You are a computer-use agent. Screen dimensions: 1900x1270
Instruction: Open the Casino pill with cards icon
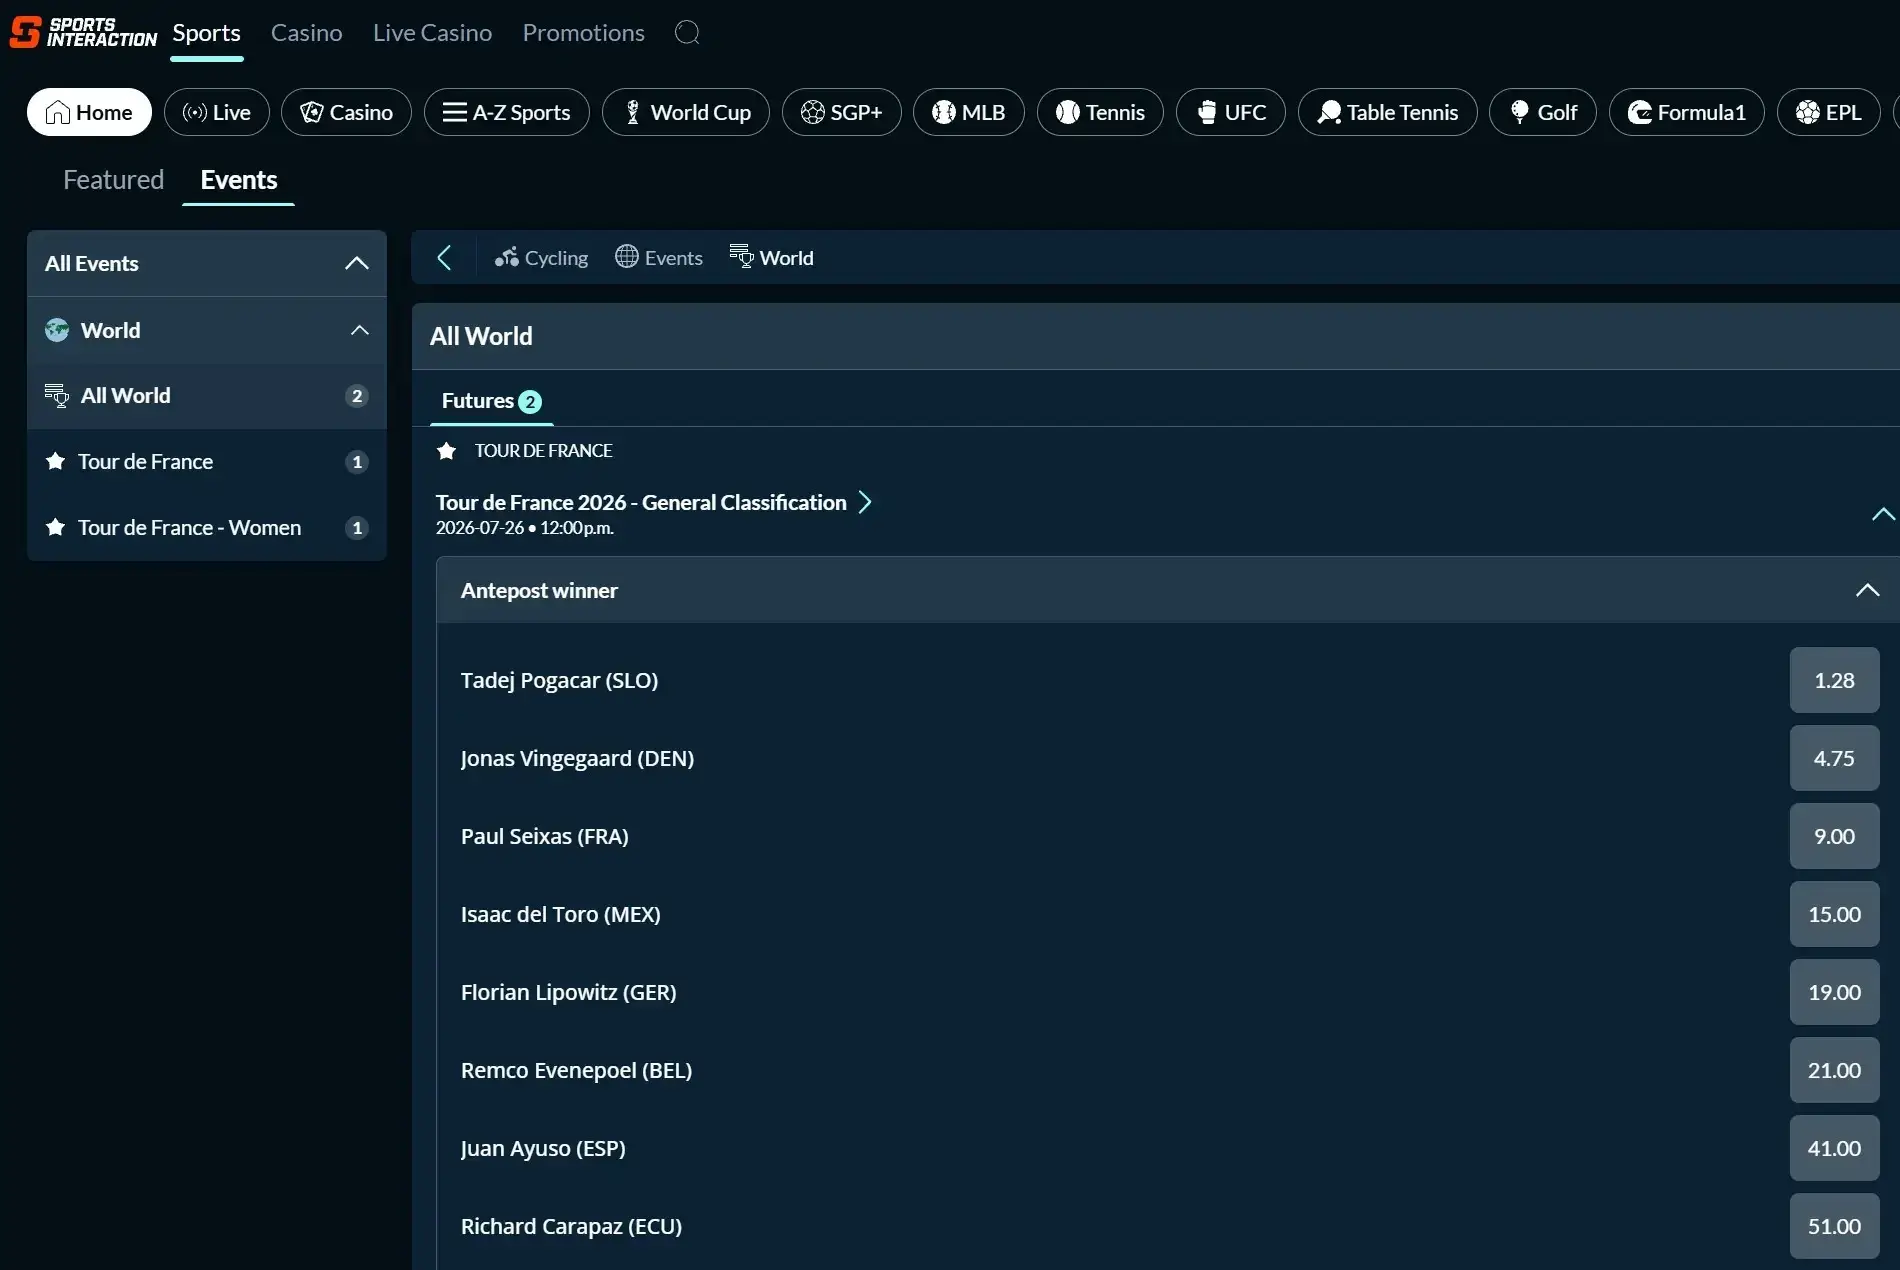(x=346, y=112)
